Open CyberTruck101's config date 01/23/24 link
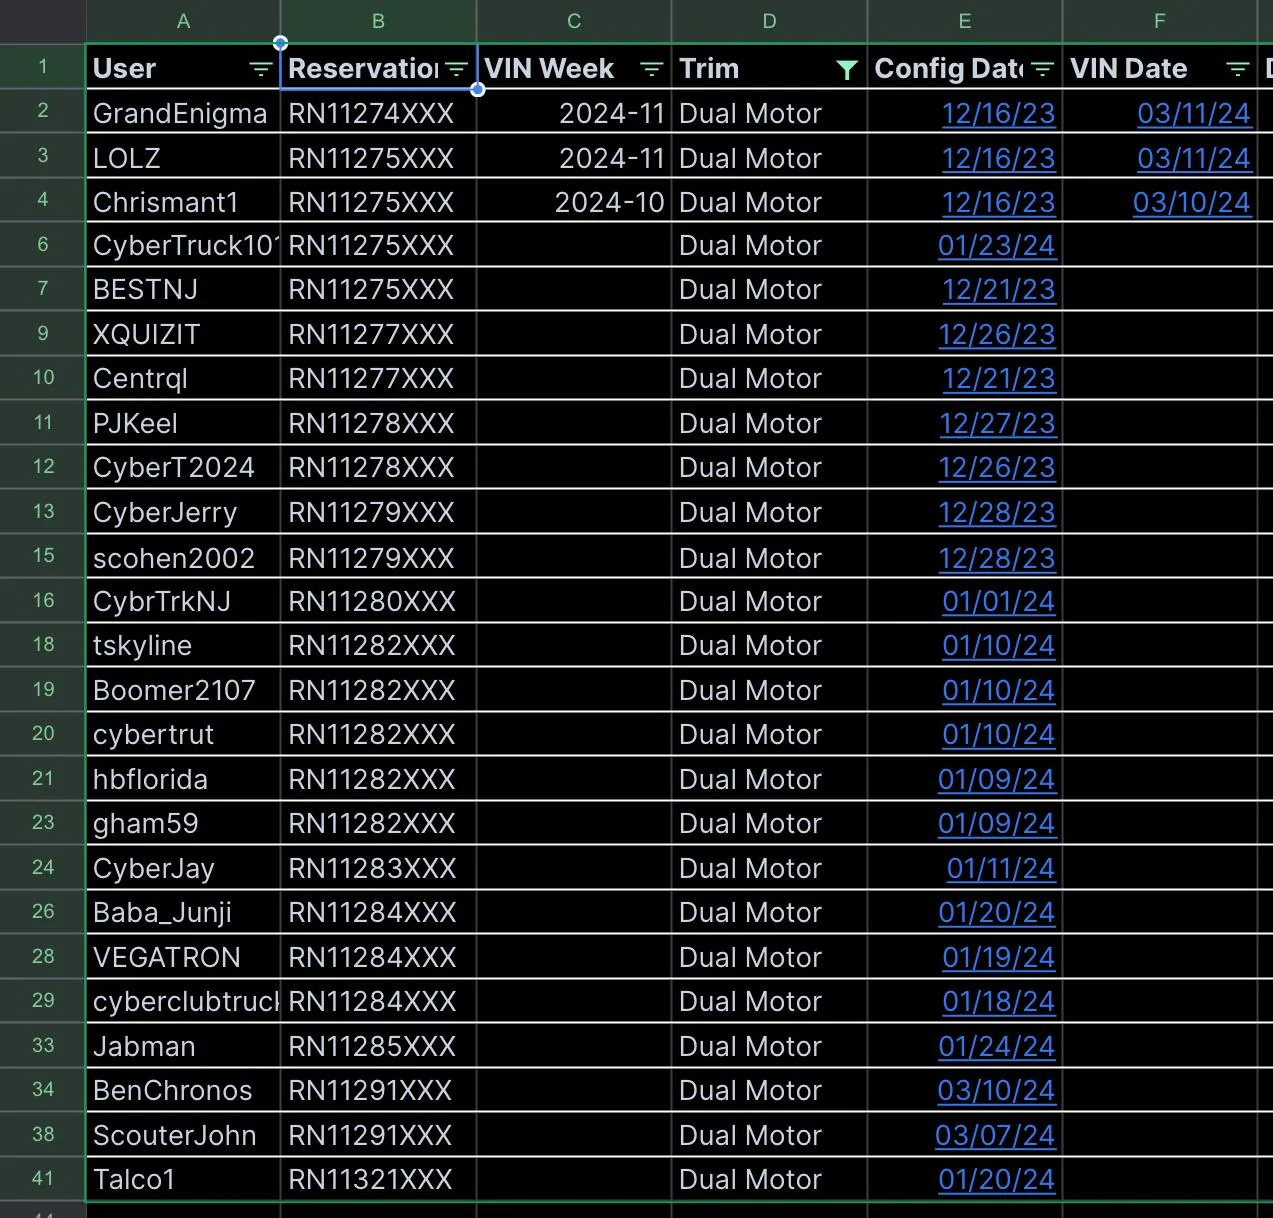1273x1218 pixels. tap(997, 246)
